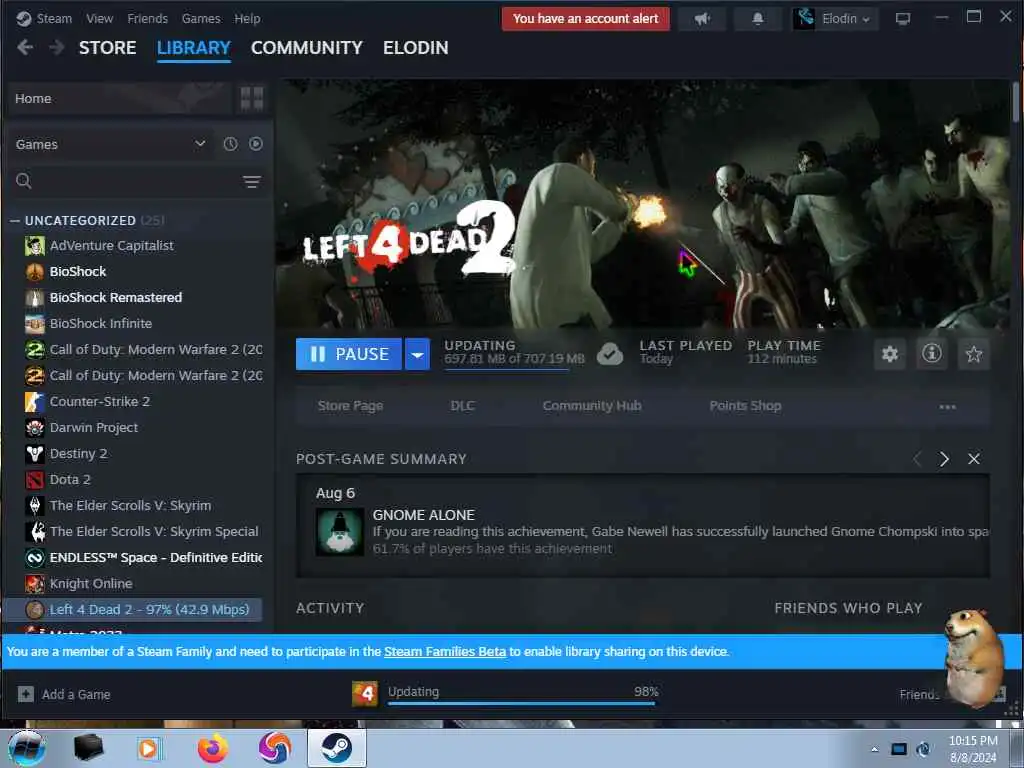Open the Friends menu
This screenshot has height=768, width=1024.
[148, 18]
